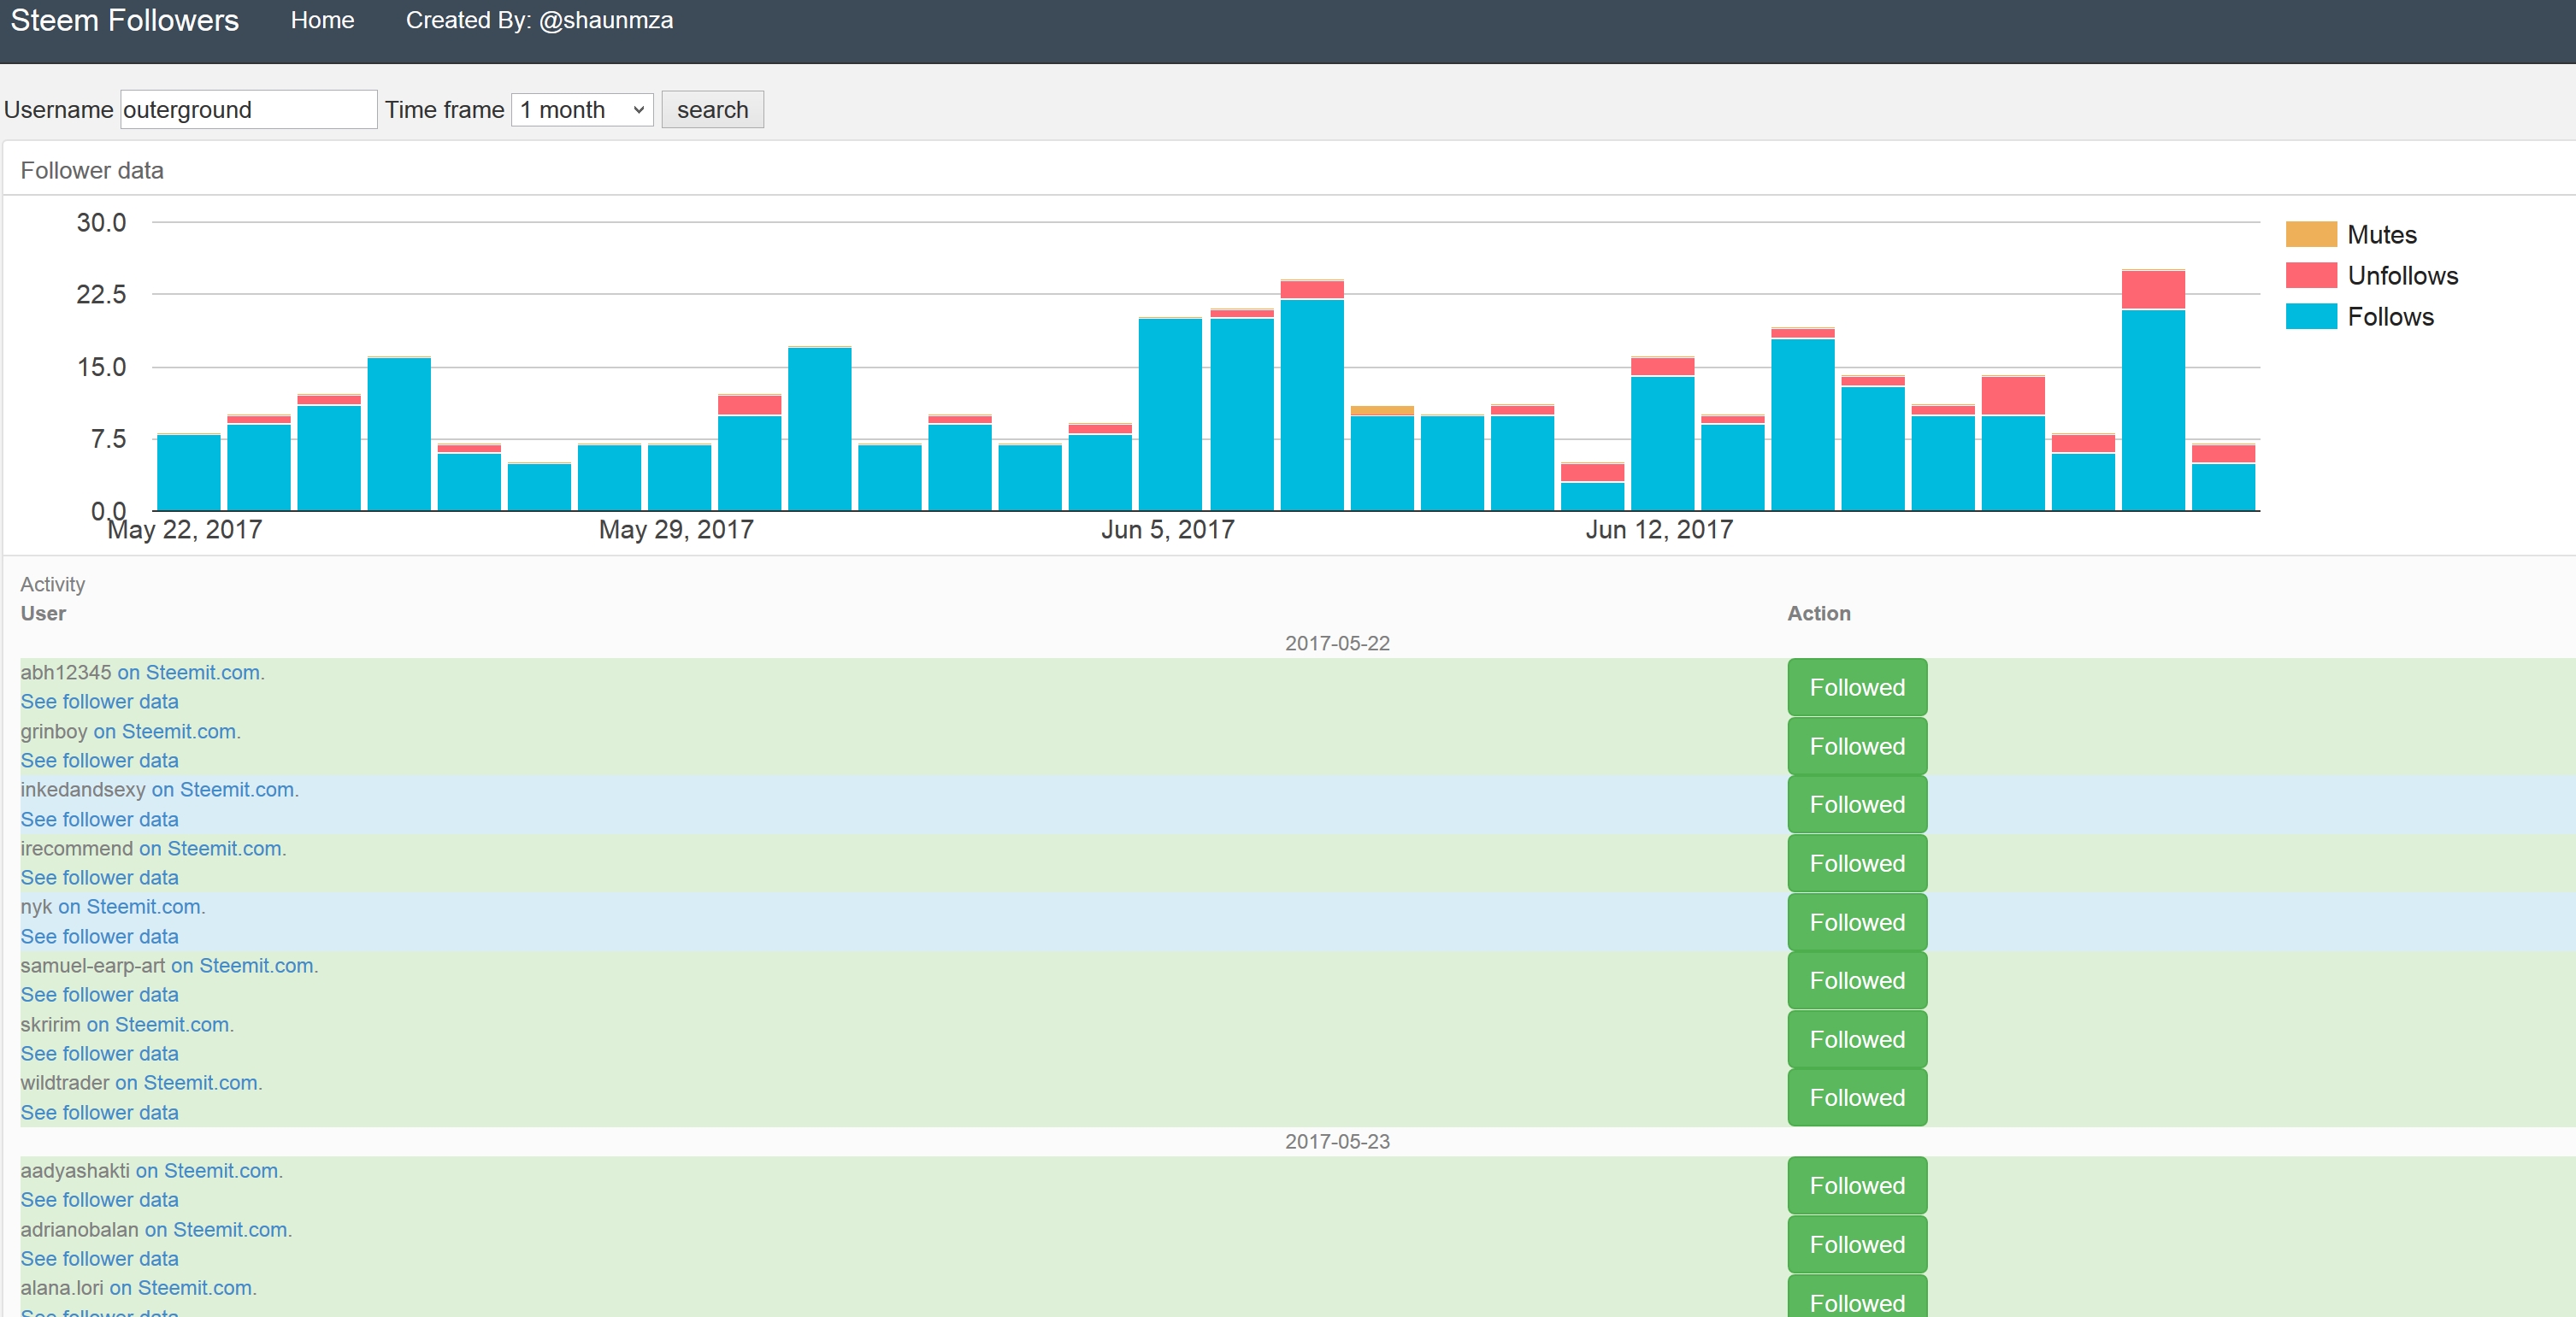Click Followed button for wildtrader
Image resolution: width=2576 pixels, height=1317 pixels.
tap(1857, 1097)
